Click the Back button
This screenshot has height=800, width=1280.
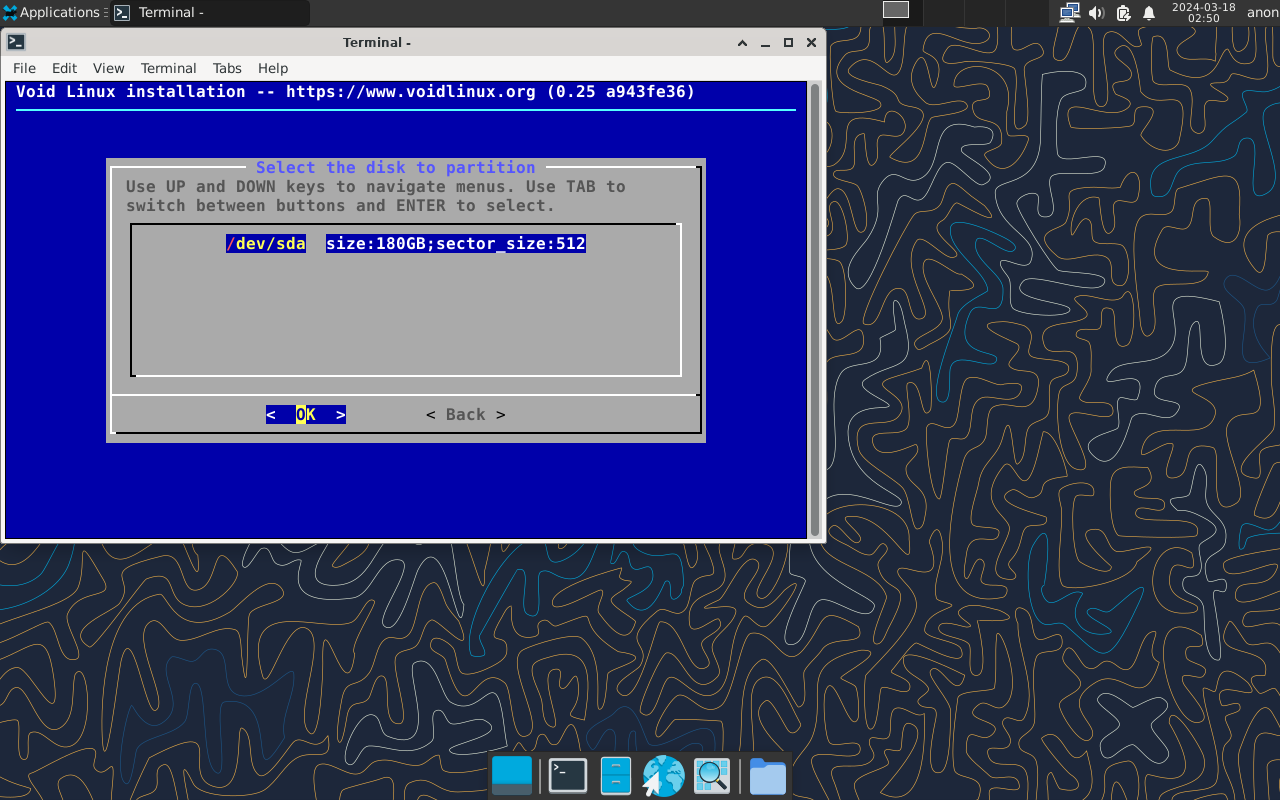pos(466,414)
